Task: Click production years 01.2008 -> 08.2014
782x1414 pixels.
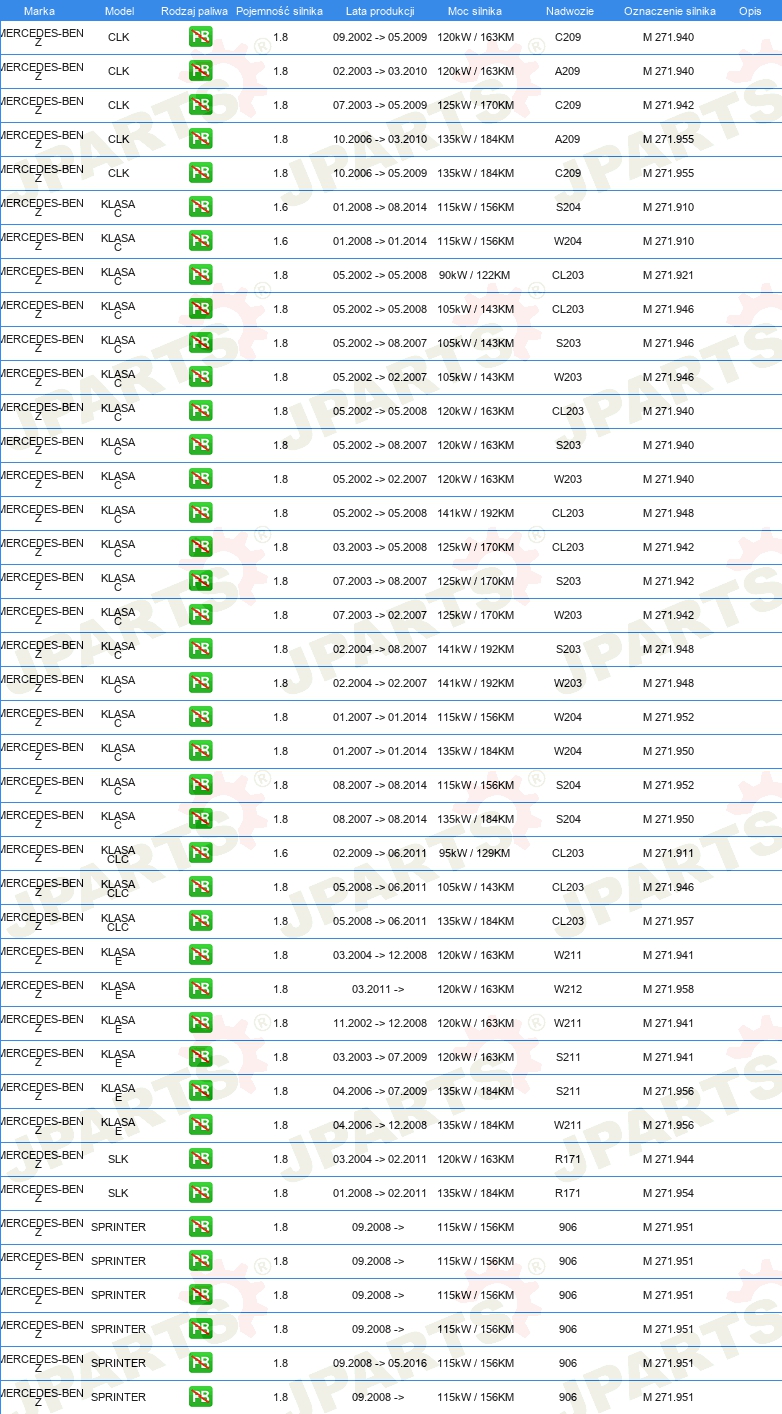Action: (380, 207)
